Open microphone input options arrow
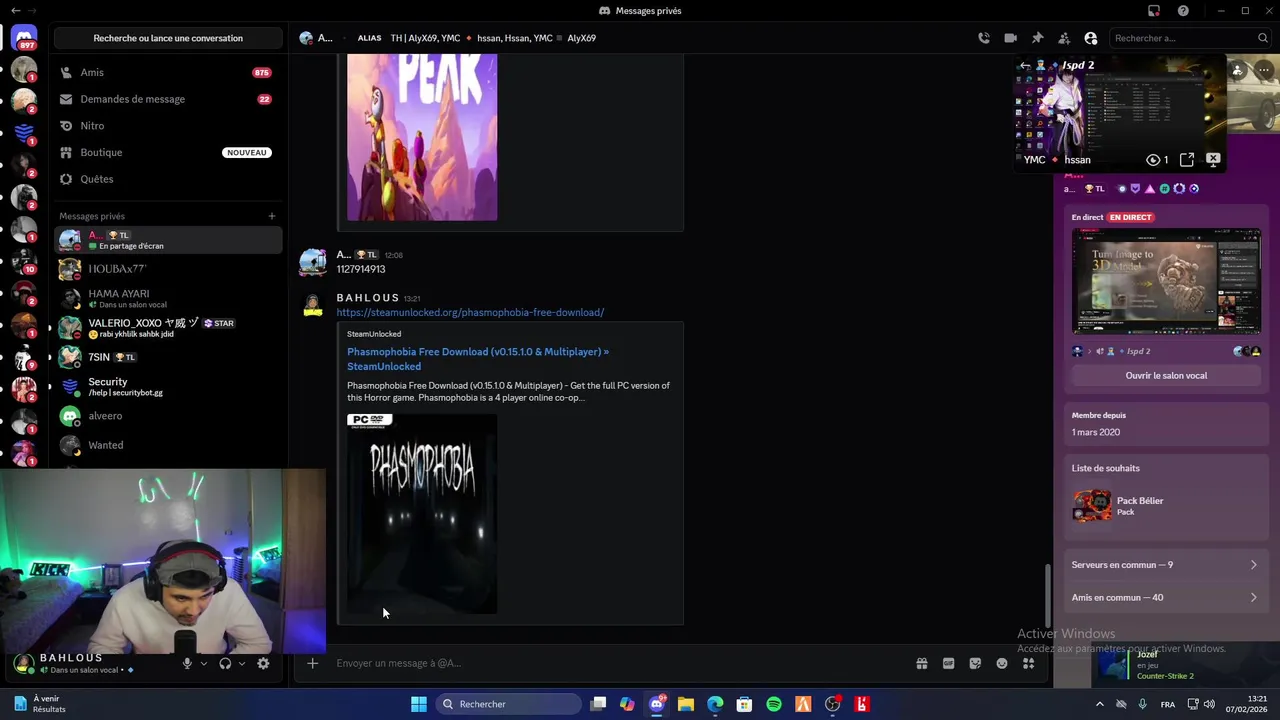Image resolution: width=1280 pixels, height=720 pixels. pos(204,663)
